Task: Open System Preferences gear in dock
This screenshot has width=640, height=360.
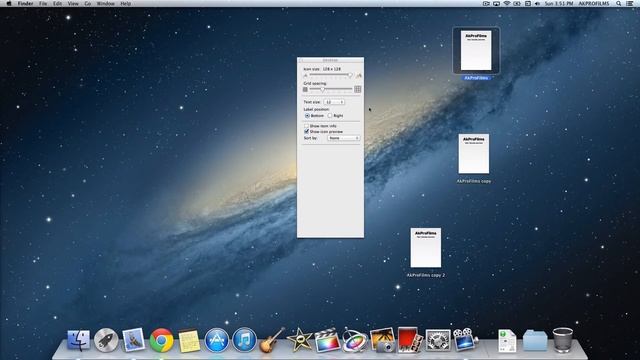Action: point(438,340)
